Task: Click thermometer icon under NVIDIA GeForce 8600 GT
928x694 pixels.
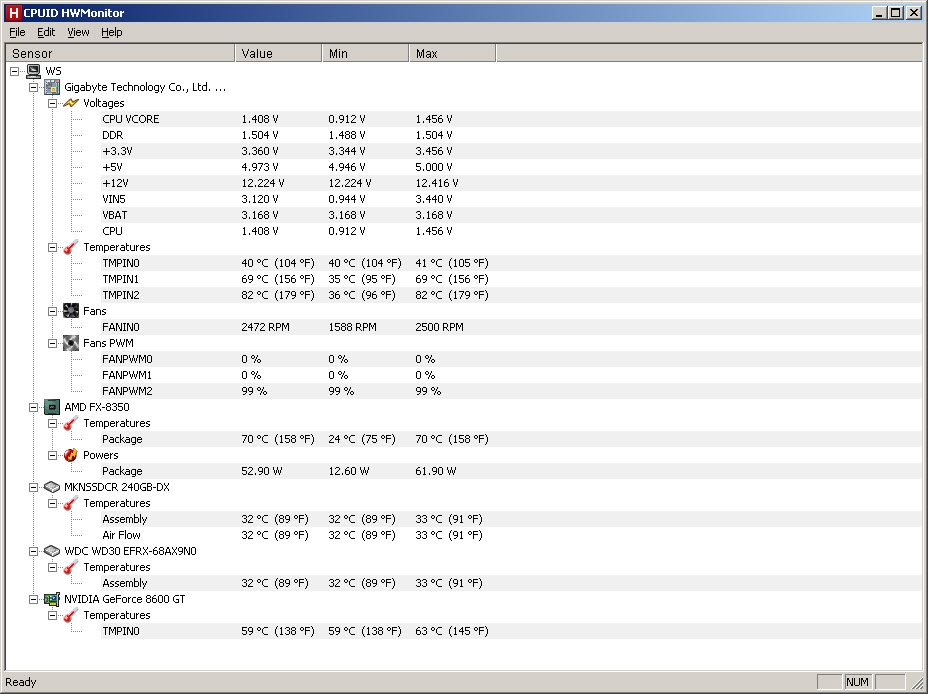Action: point(71,615)
